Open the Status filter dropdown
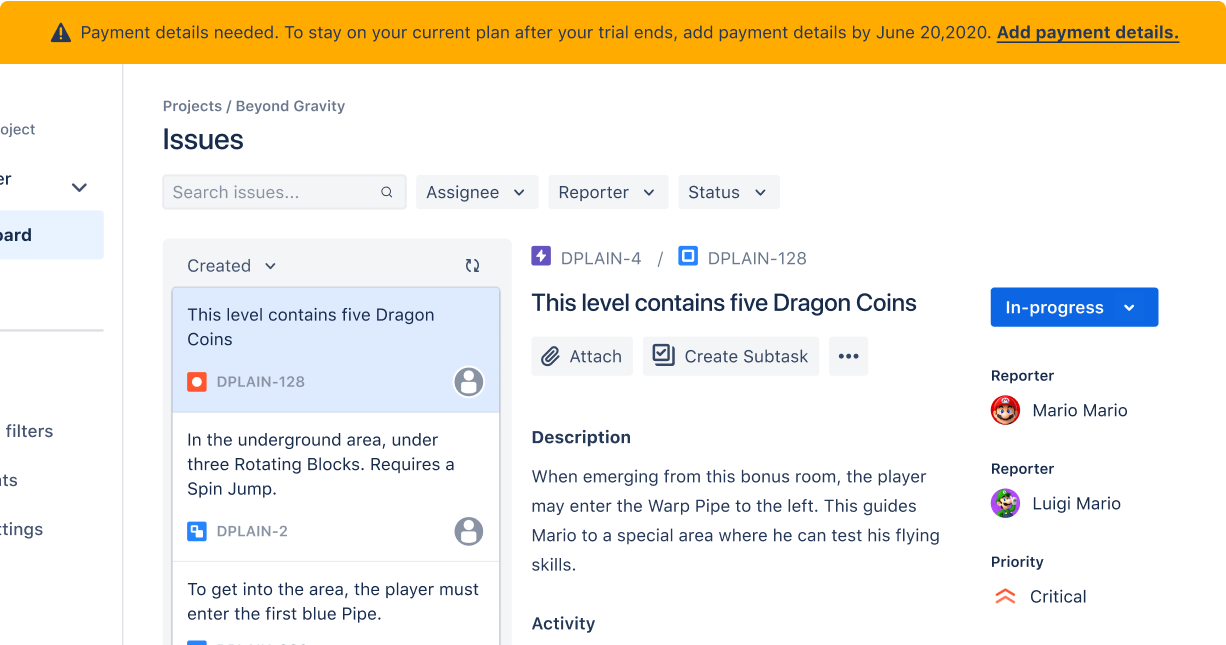Image resolution: width=1226 pixels, height=645 pixels. click(729, 192)
